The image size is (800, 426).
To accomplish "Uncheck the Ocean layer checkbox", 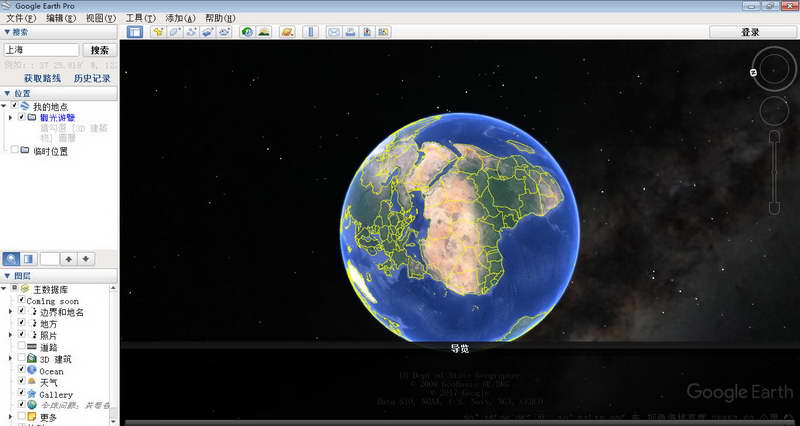I will point(21,370).
